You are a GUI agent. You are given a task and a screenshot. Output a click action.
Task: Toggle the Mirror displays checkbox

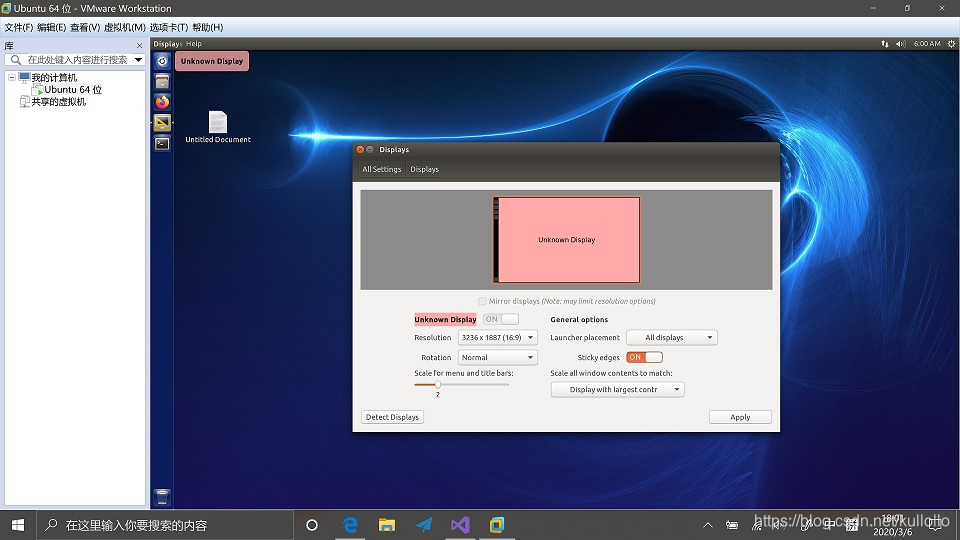pyautogui.click(x=482, y=301)
